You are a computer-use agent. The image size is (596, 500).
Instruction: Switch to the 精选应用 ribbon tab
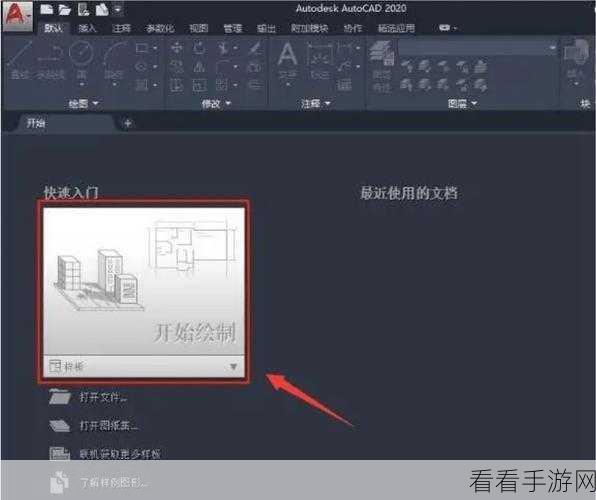pyautogui.click(x=396, y=28)
